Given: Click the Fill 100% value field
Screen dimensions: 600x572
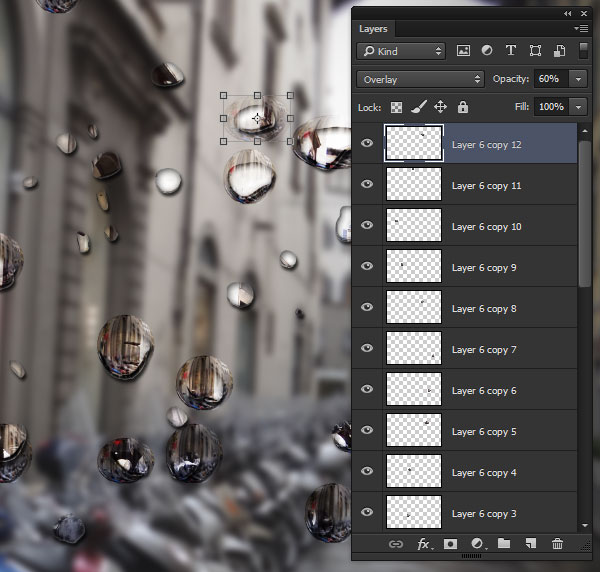Looking at the screenshot, I should [x=551, y=107].
